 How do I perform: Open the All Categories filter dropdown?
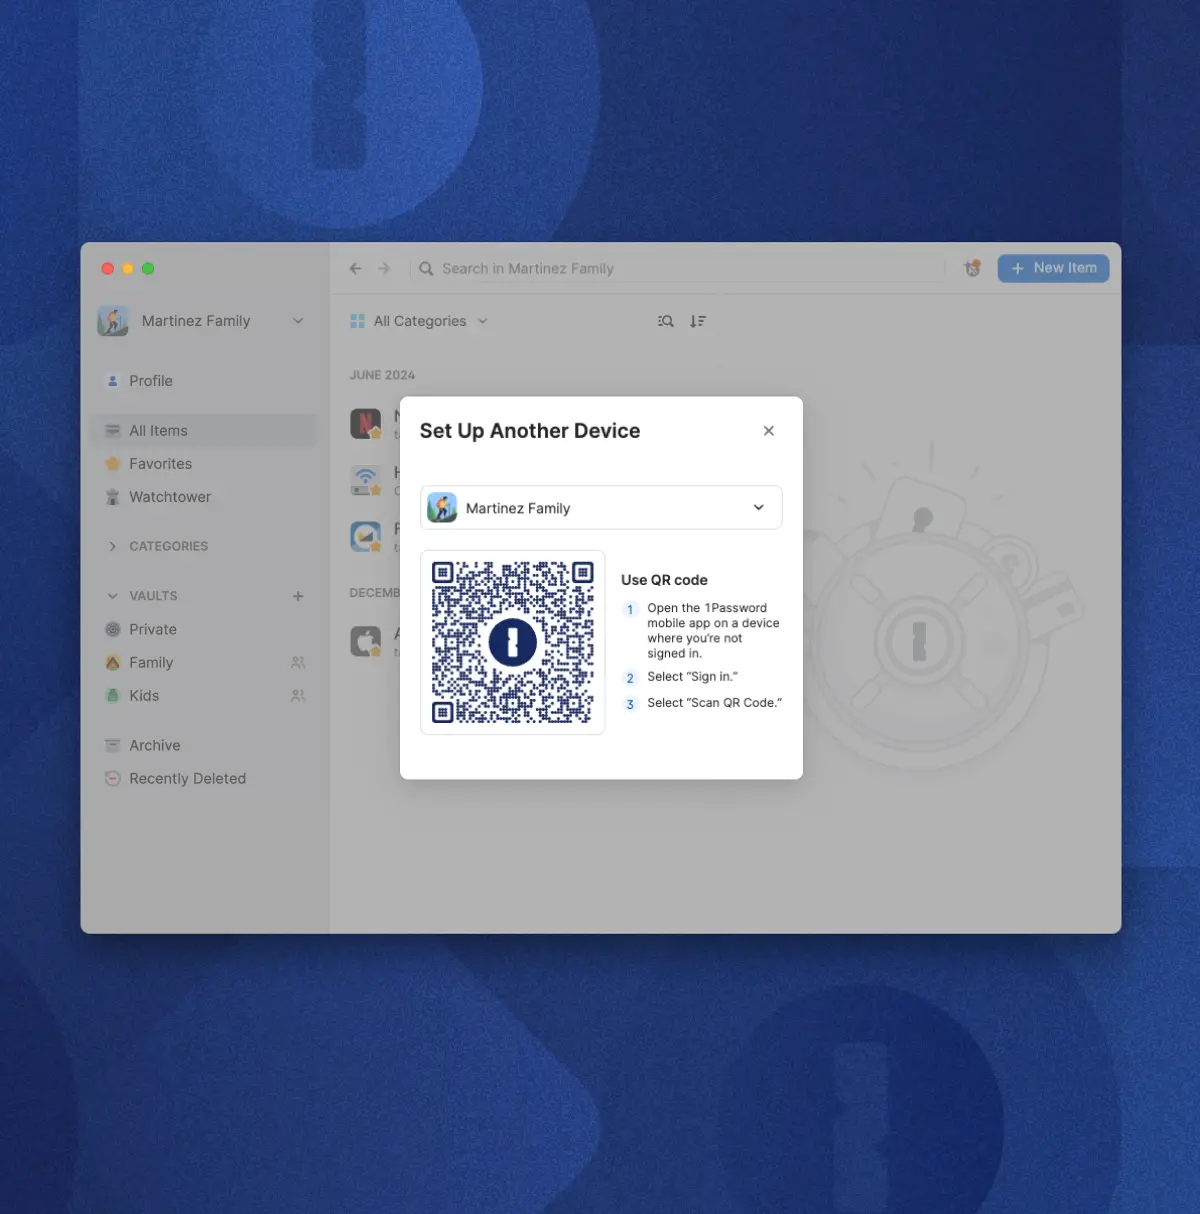point(419,321)
